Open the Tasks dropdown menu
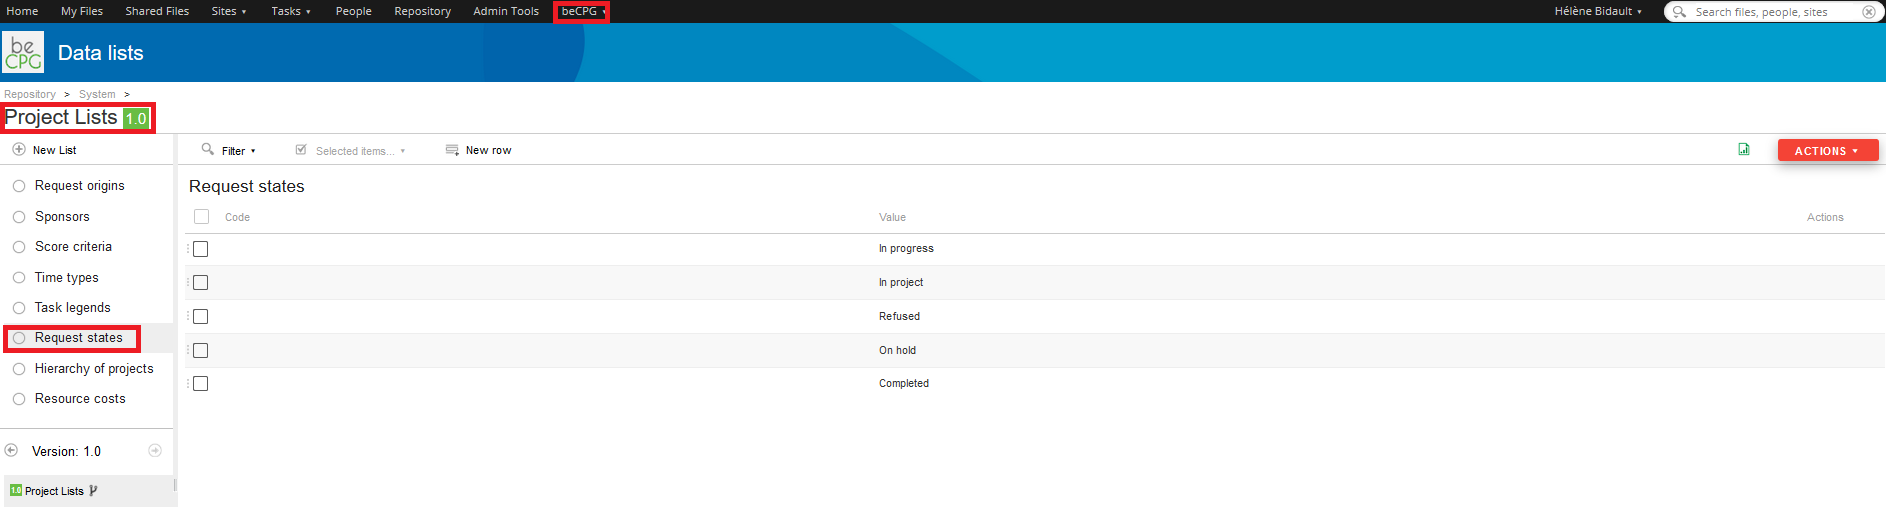 pyautogui.click(x=290, y=11)
